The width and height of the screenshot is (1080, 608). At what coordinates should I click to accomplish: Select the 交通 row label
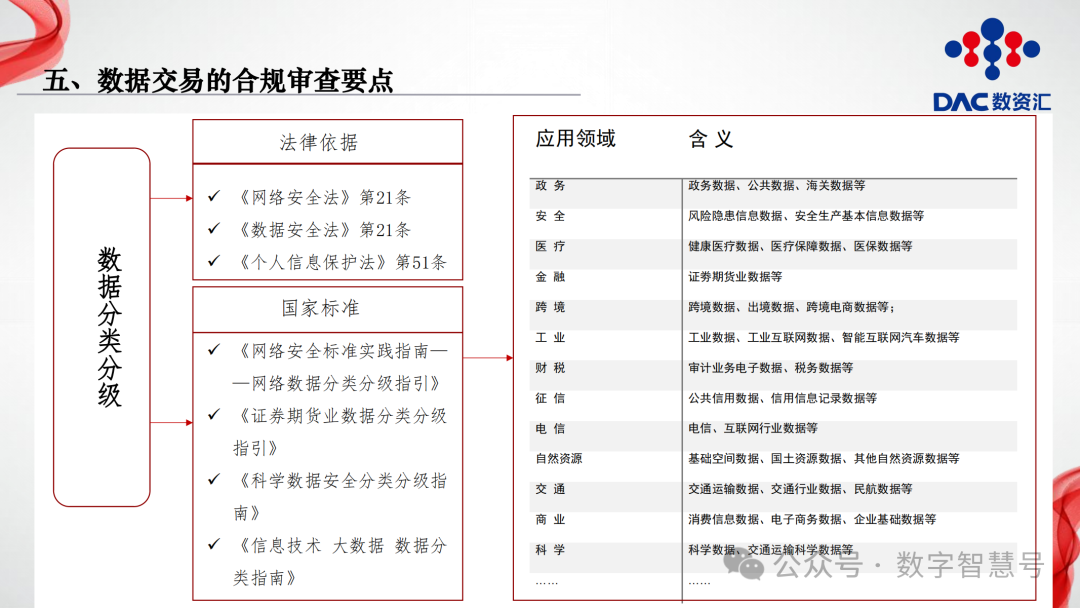click(x=550, y=489)
